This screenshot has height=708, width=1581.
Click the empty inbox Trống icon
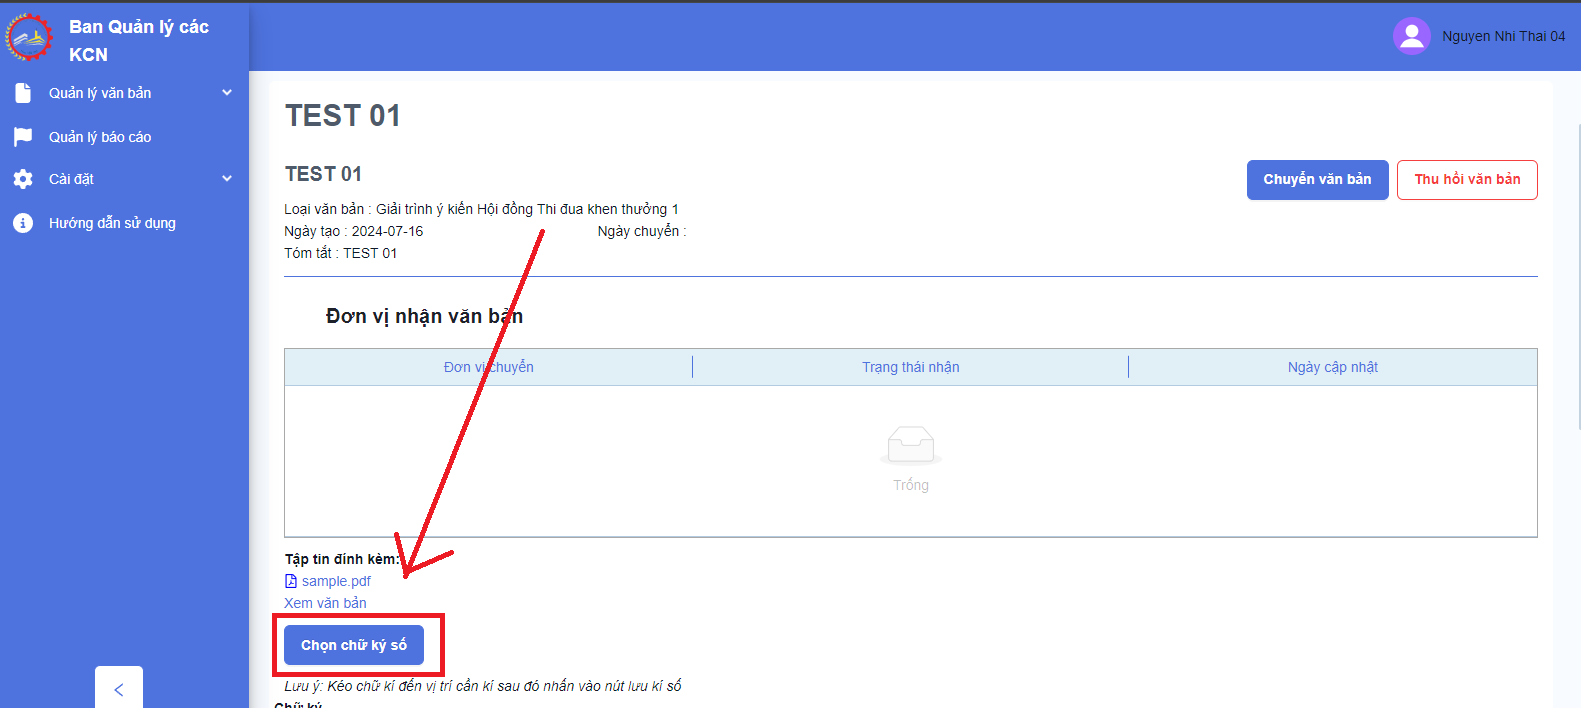point(910,446)
